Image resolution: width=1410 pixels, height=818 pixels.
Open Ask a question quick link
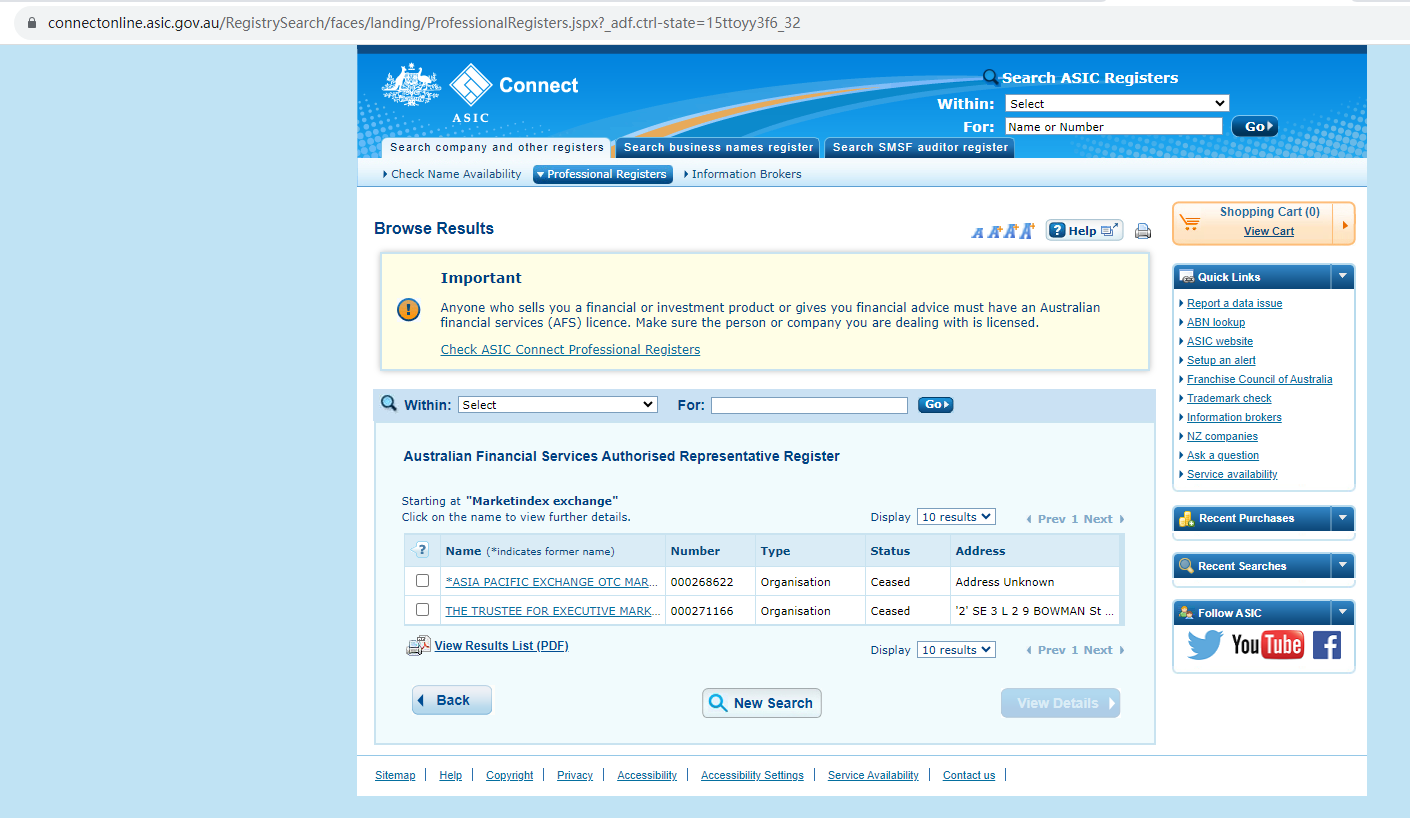pyautogui.click(x=1223, y=455)
